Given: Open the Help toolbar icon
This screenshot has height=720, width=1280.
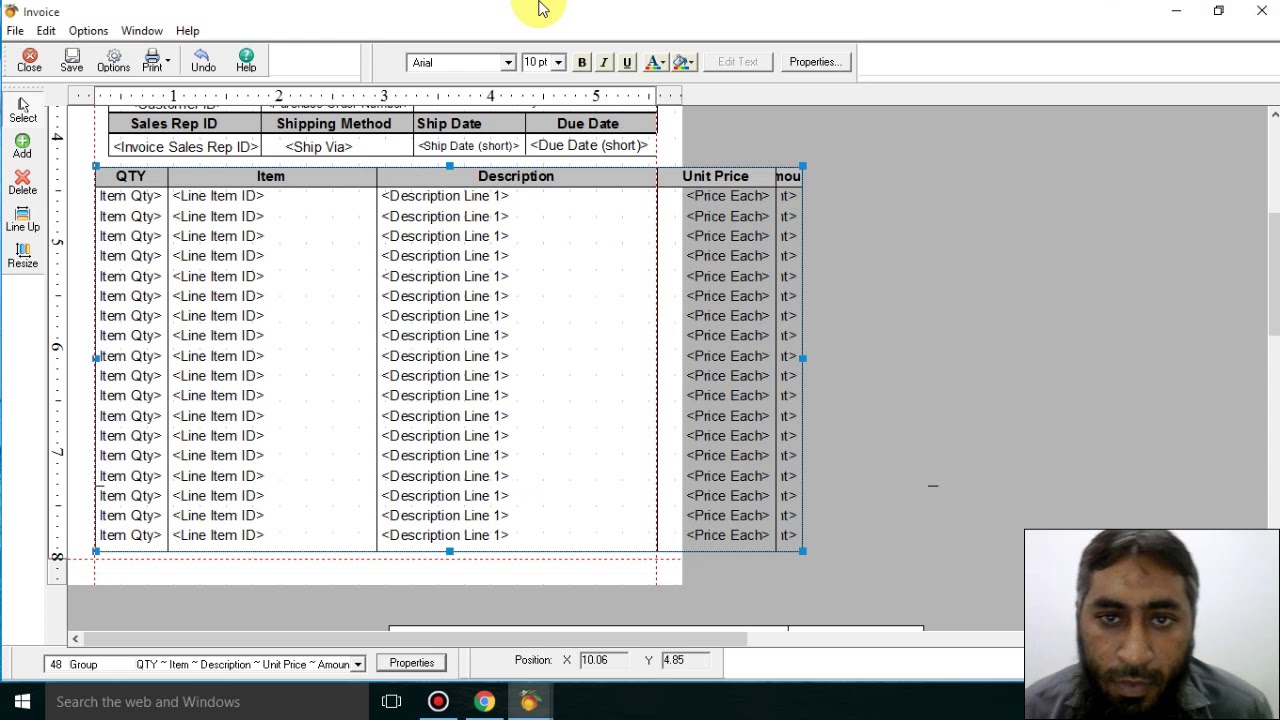Looking at the screenshot, I should pos(246,61).
